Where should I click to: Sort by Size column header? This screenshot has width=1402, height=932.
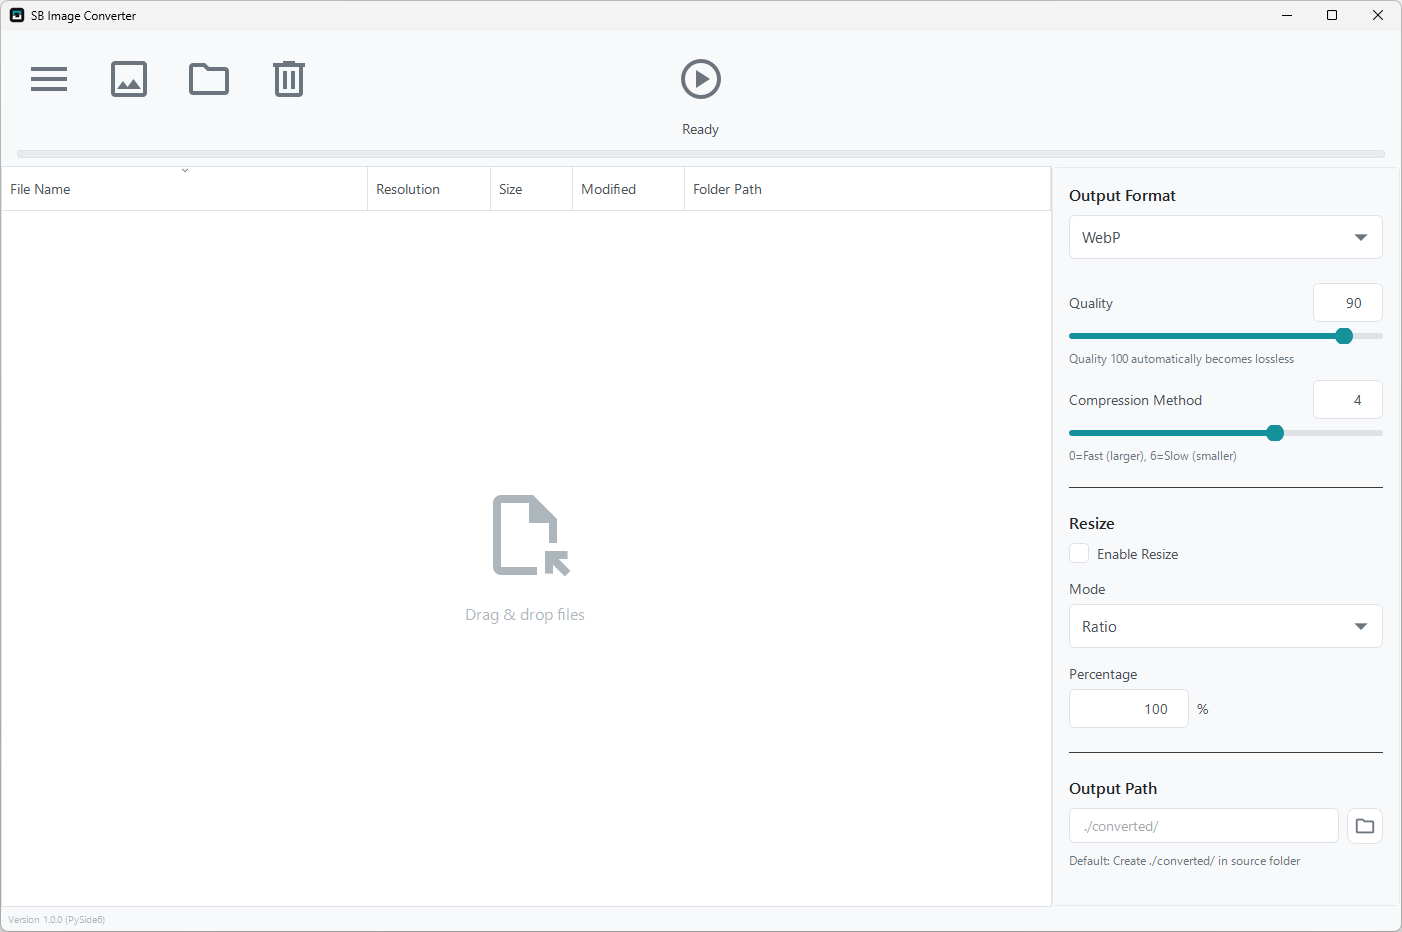(x=532, y=189)
